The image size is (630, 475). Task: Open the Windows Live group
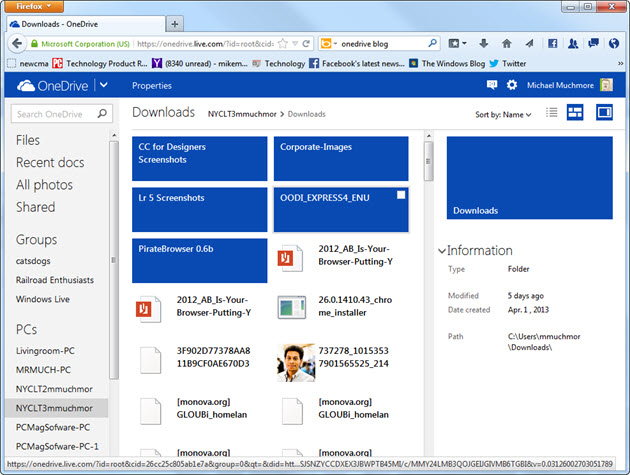(x=43, y=299)
